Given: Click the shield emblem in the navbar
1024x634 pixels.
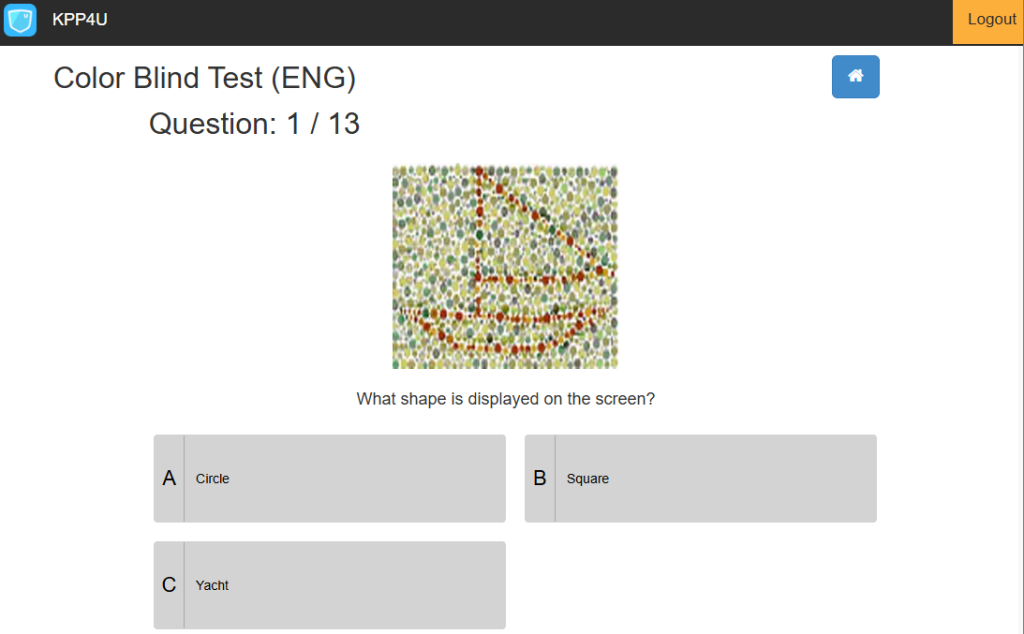Looking at the screenshot, I should [x=18, y=19].
